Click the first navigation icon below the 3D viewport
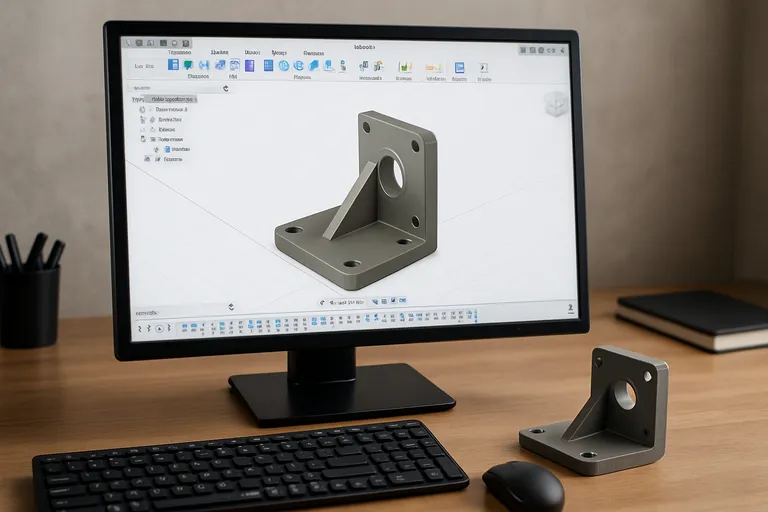Viewport: 768px width, 512px height. [323, 301]
